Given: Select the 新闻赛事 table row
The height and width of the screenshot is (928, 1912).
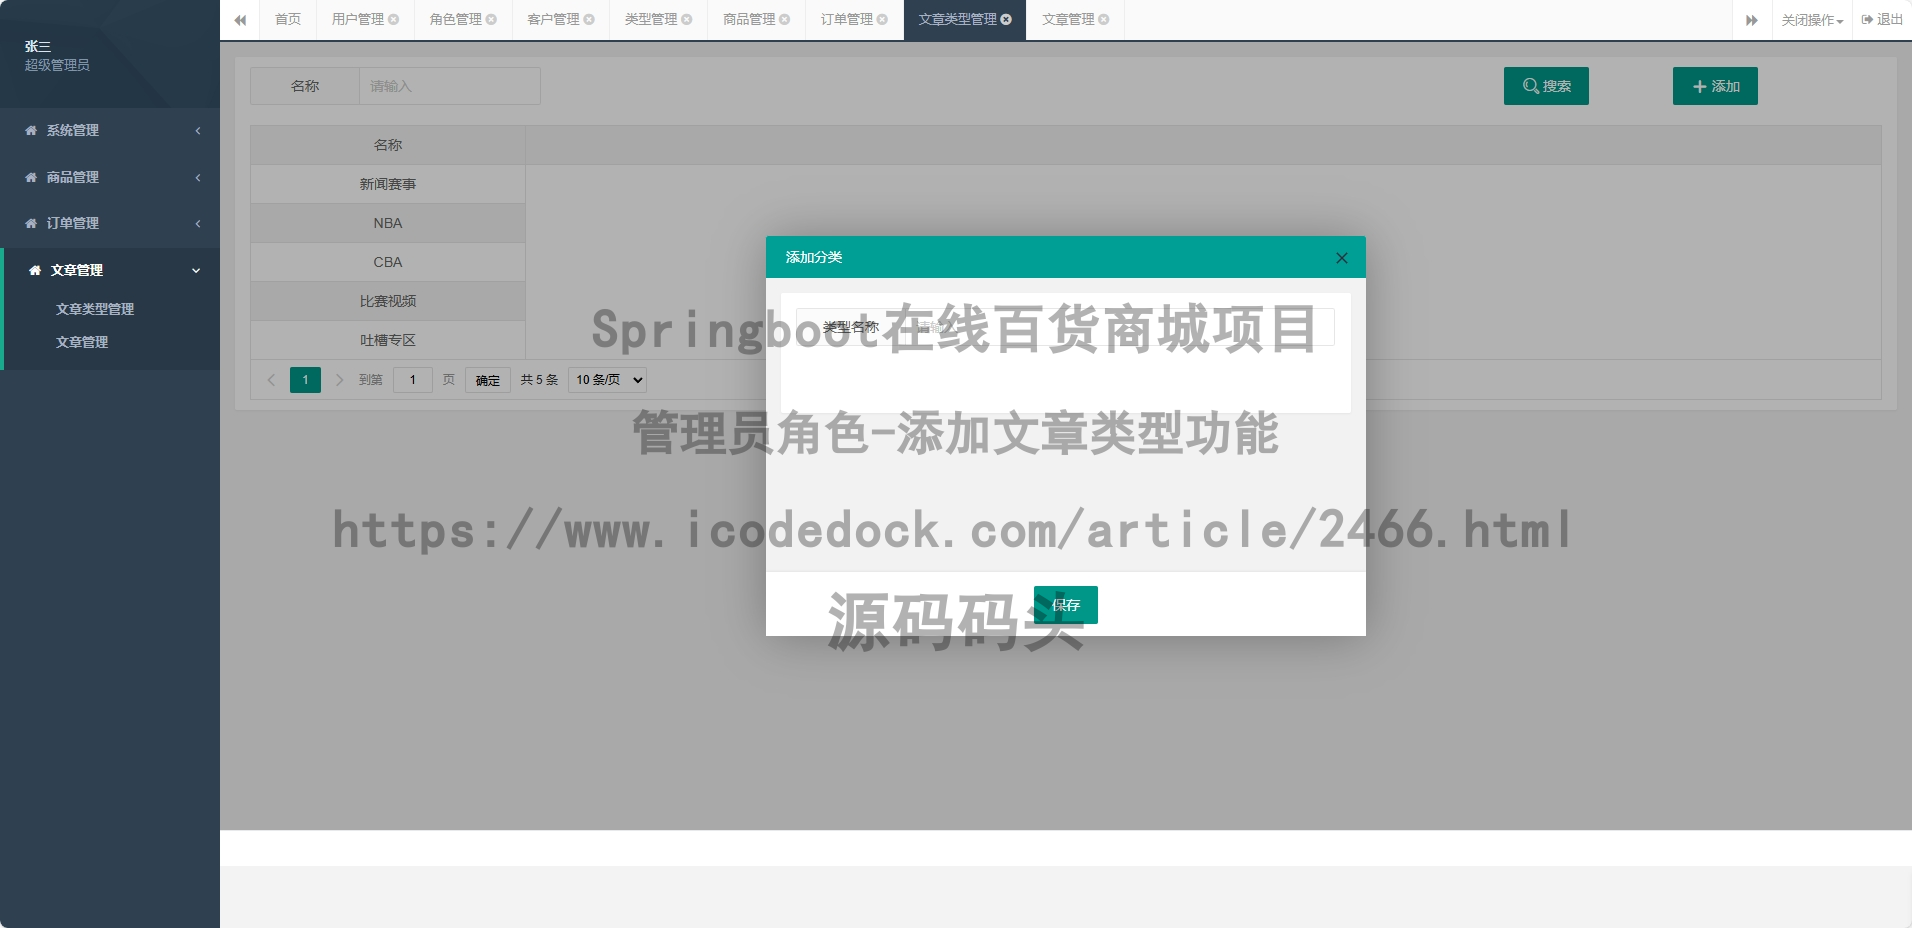Looking at the screenshot, I should coord(388,184).
